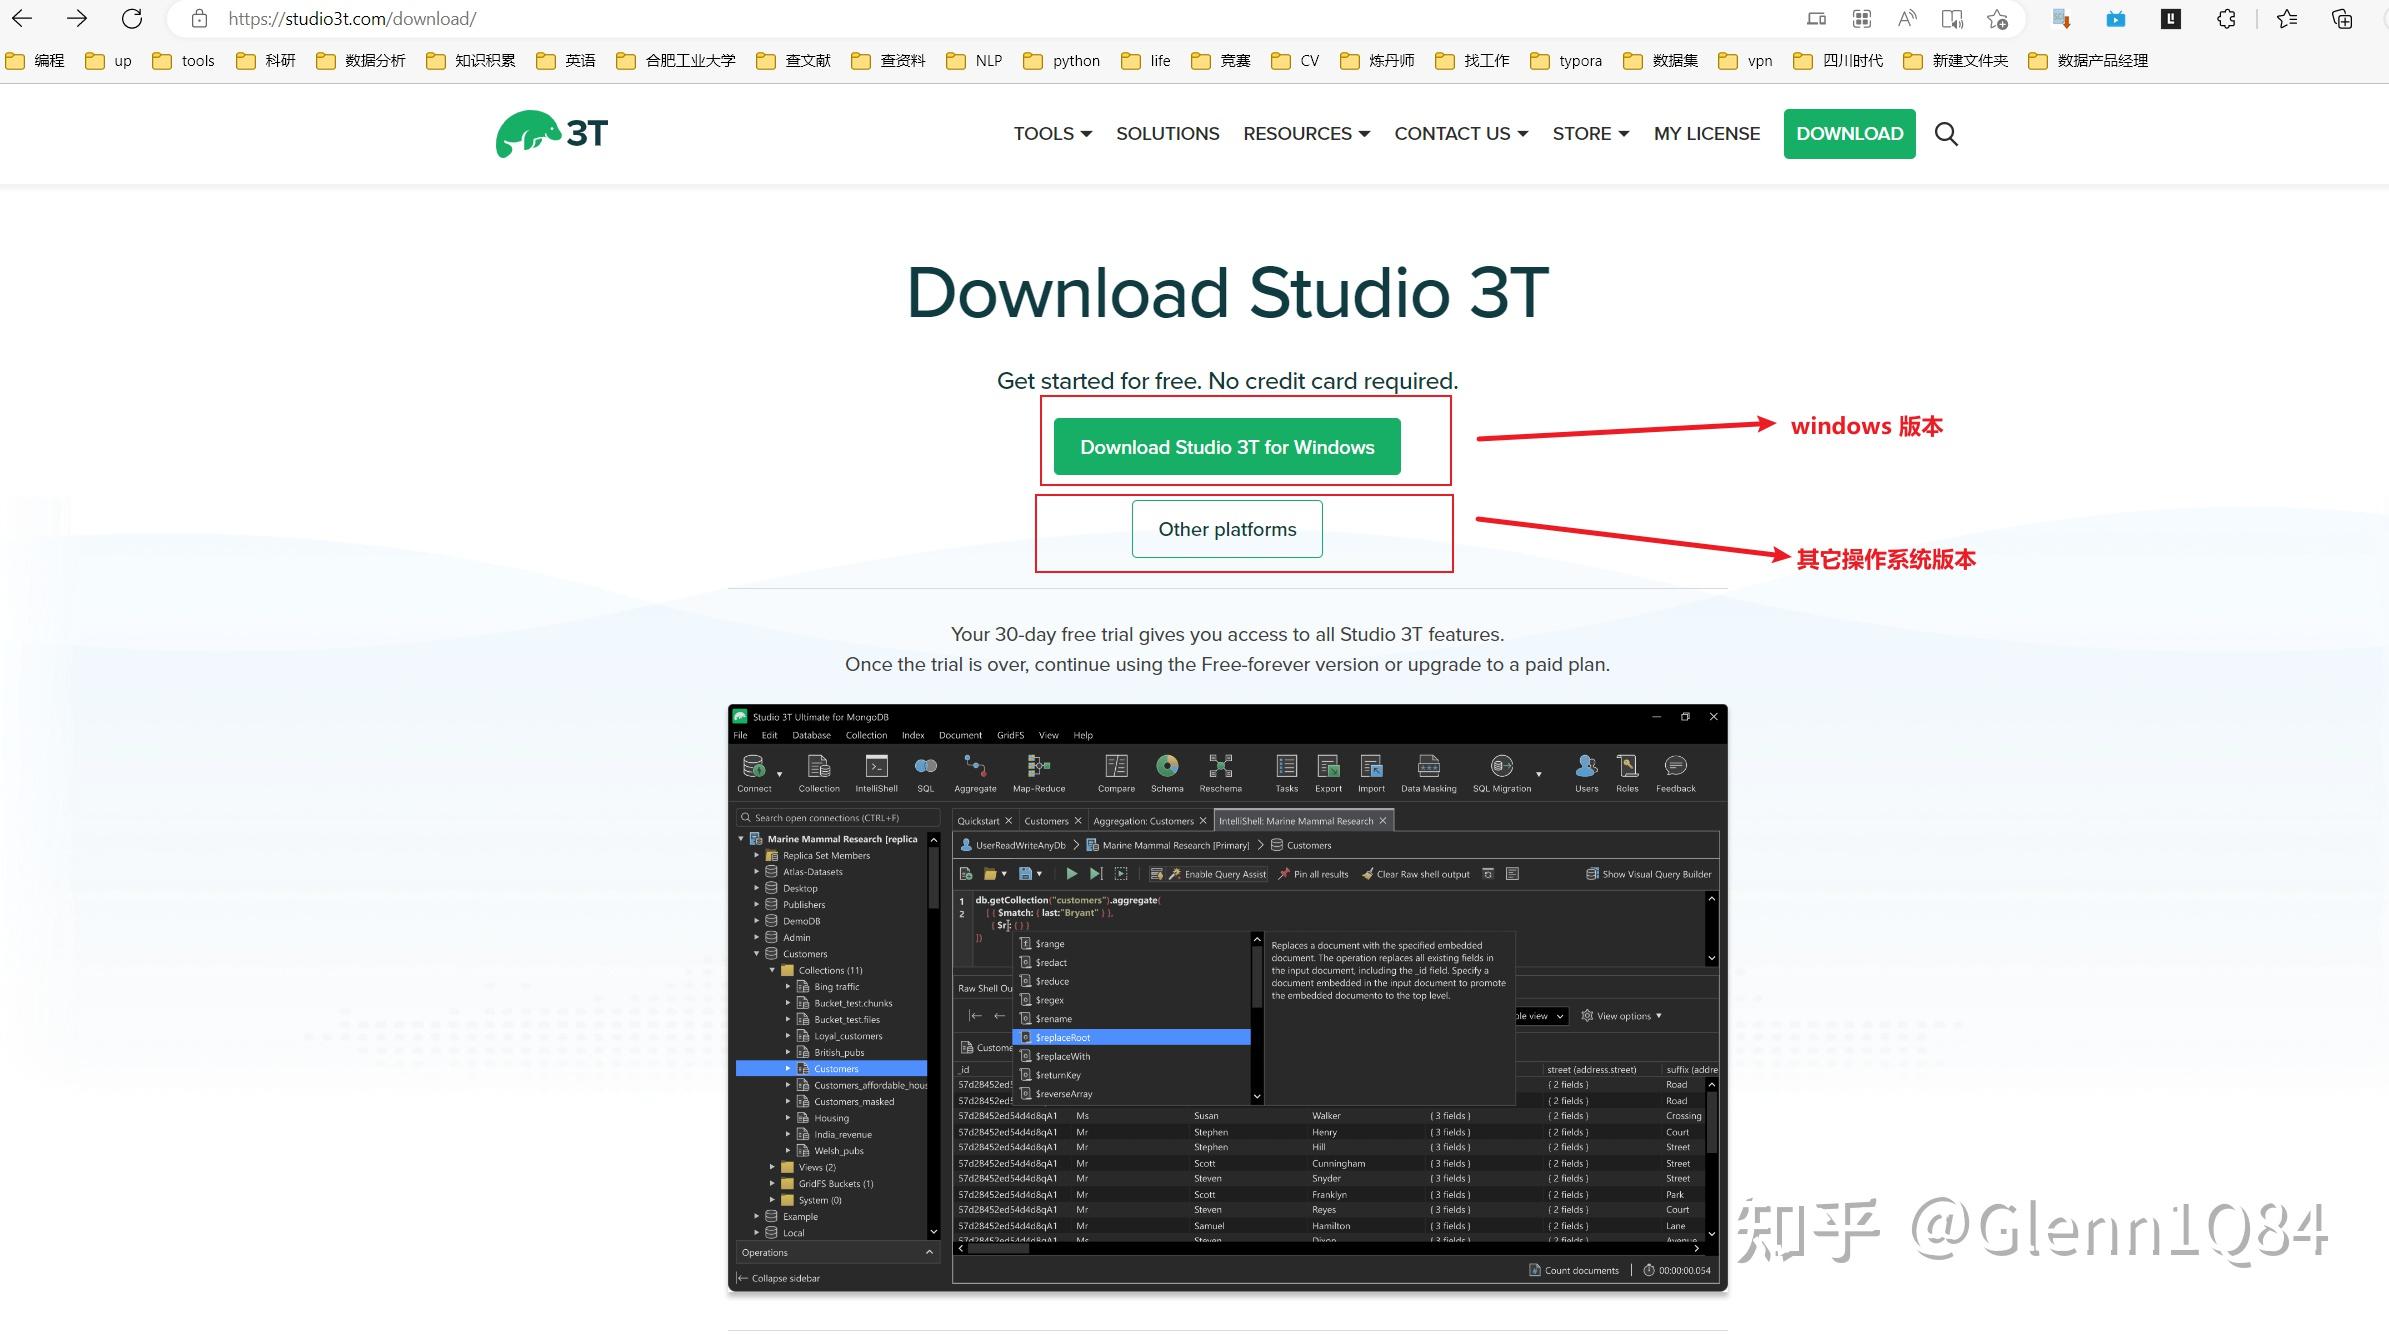The height and width of the screenshot is (1334, 2389).
Task: Open a new connection with the Connect icon
Action: pos(753,767)
